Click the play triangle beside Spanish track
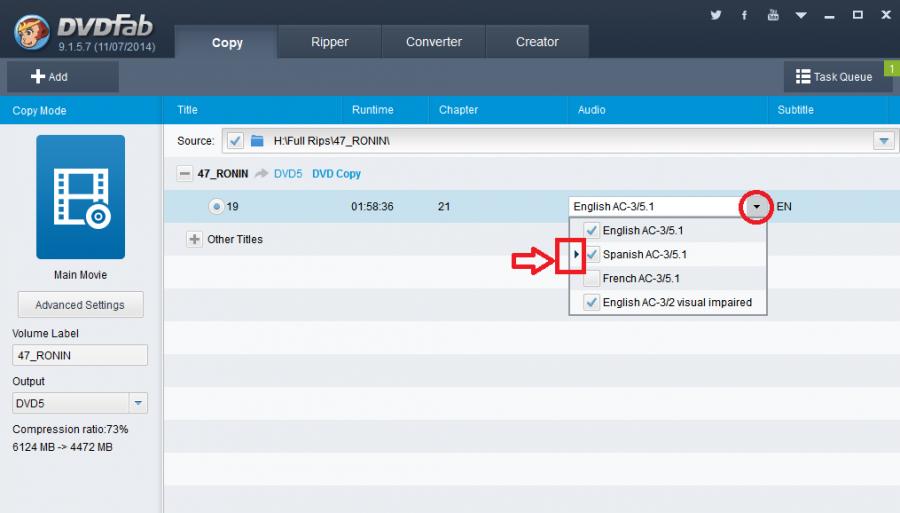 coord(576,254)
